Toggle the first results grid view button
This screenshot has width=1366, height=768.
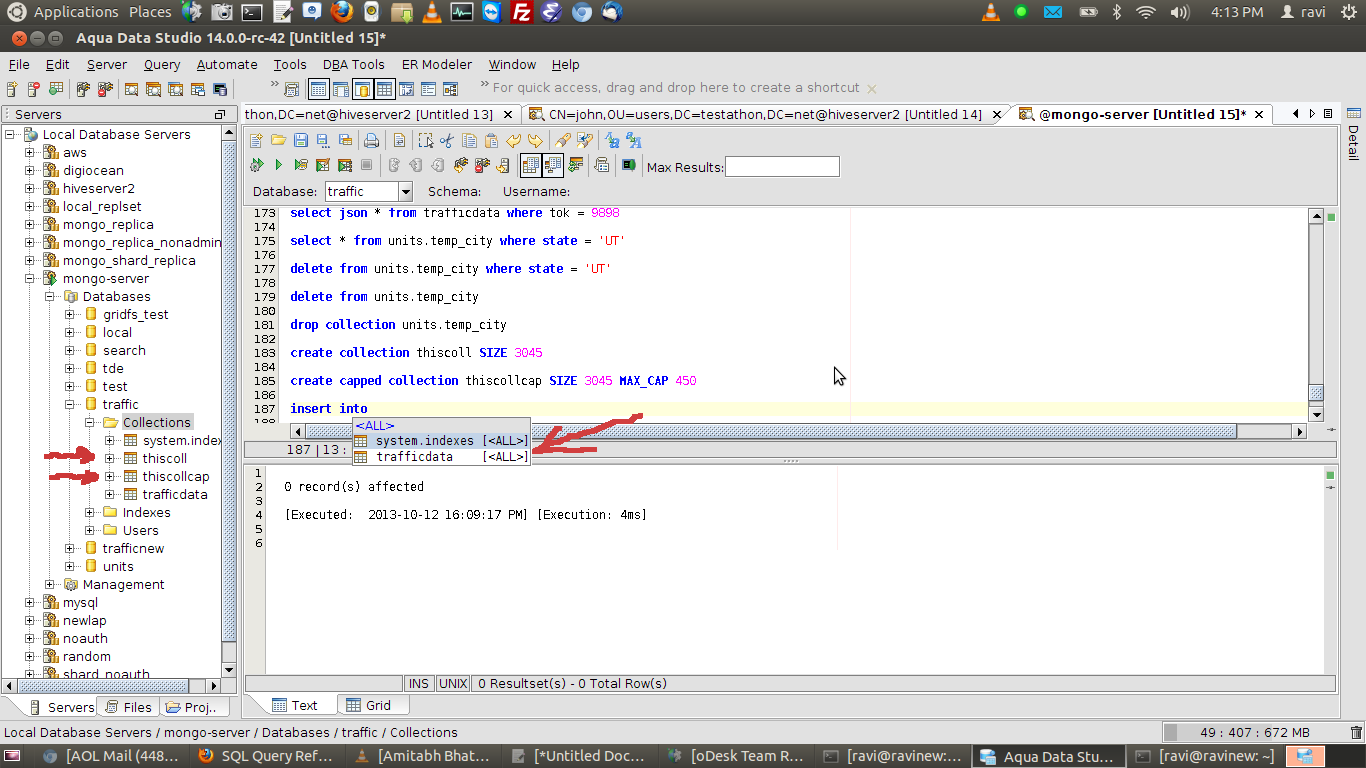530,165
